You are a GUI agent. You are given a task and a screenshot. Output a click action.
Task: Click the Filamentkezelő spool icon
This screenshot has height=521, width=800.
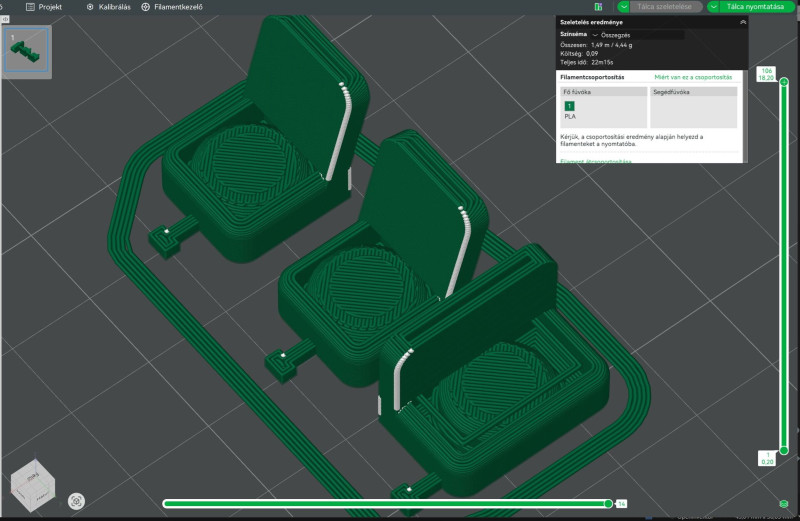(145, 7)
